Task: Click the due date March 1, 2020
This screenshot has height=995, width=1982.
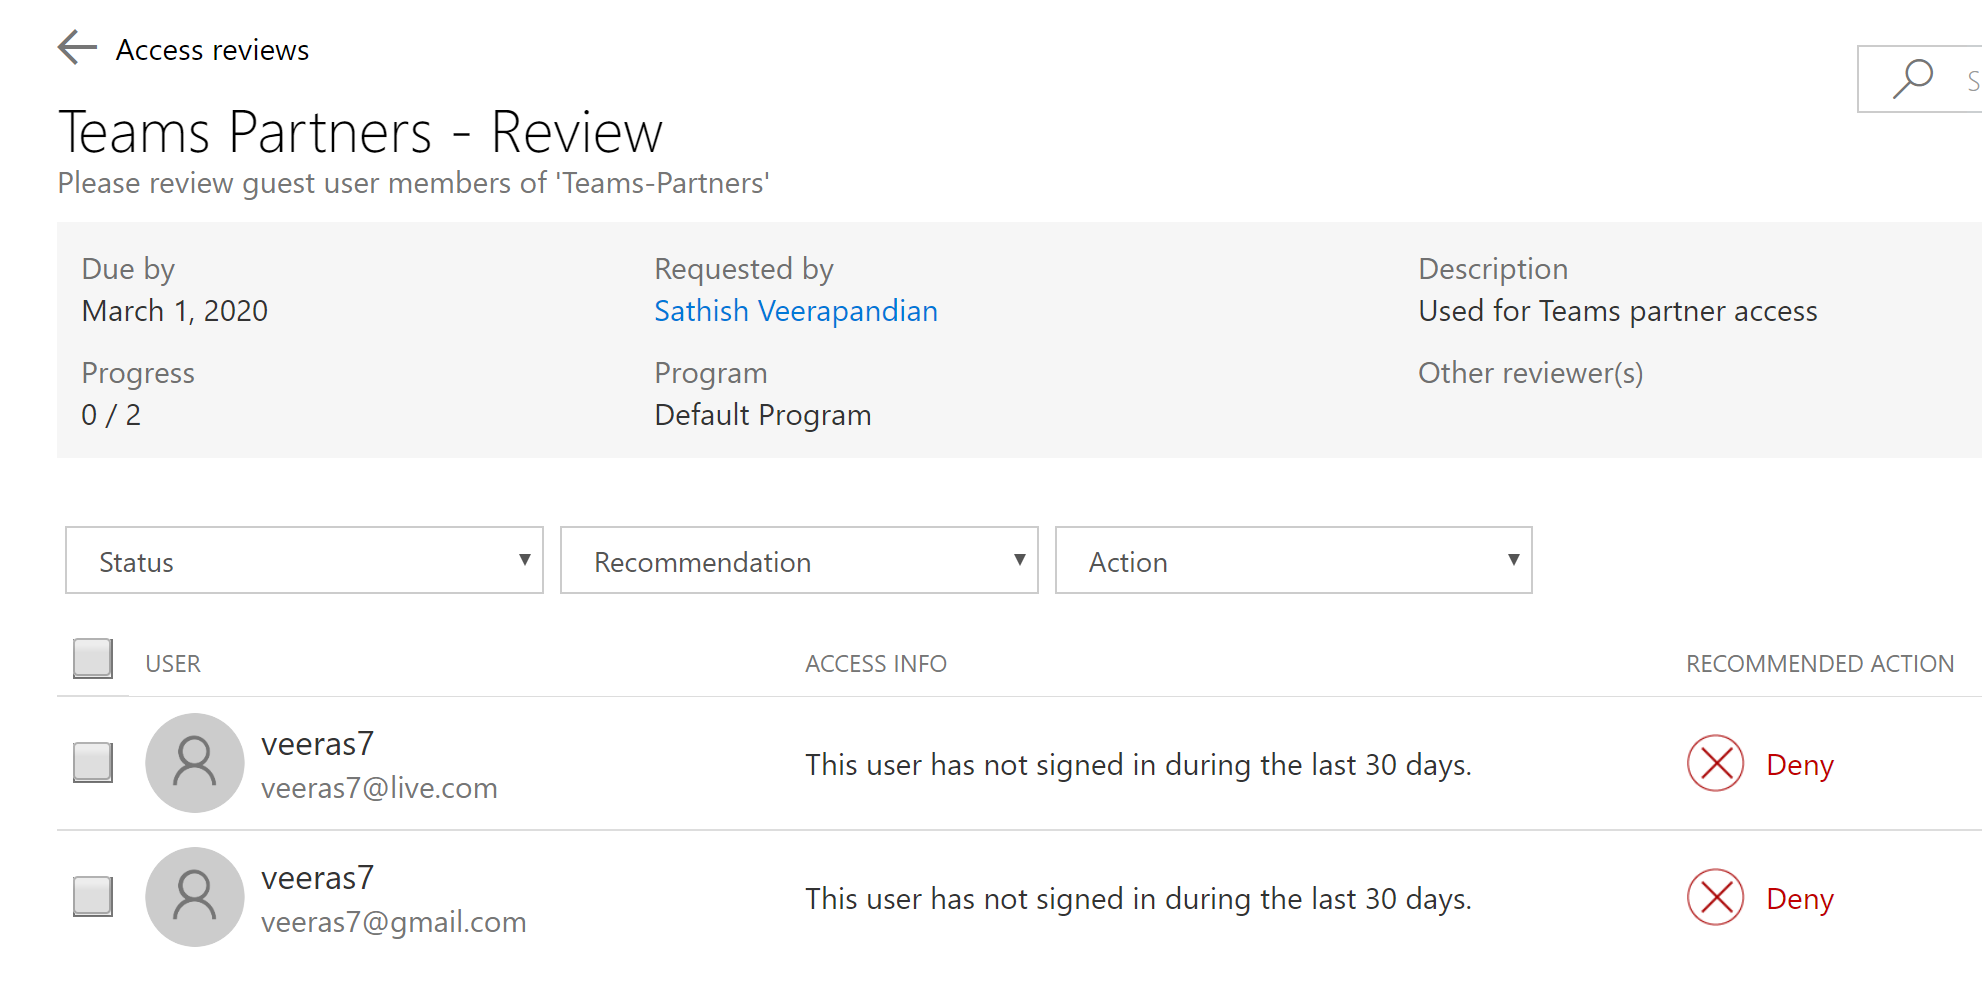Action: (x=175, y=311)
